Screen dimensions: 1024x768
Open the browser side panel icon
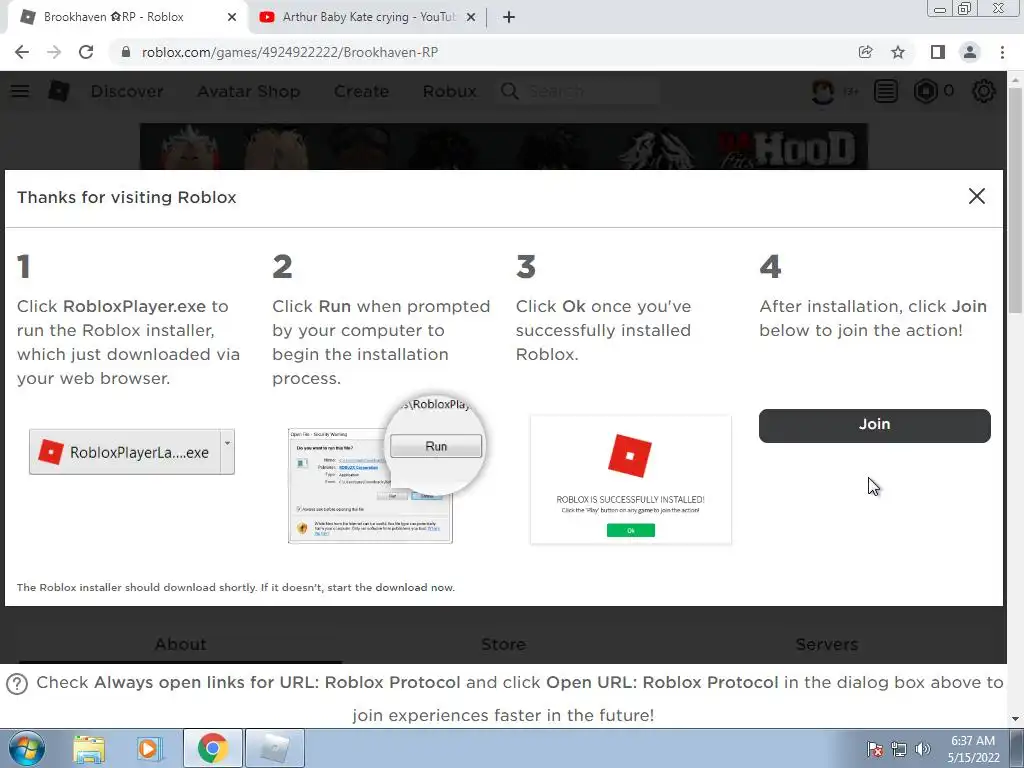[x=938, y=52]
